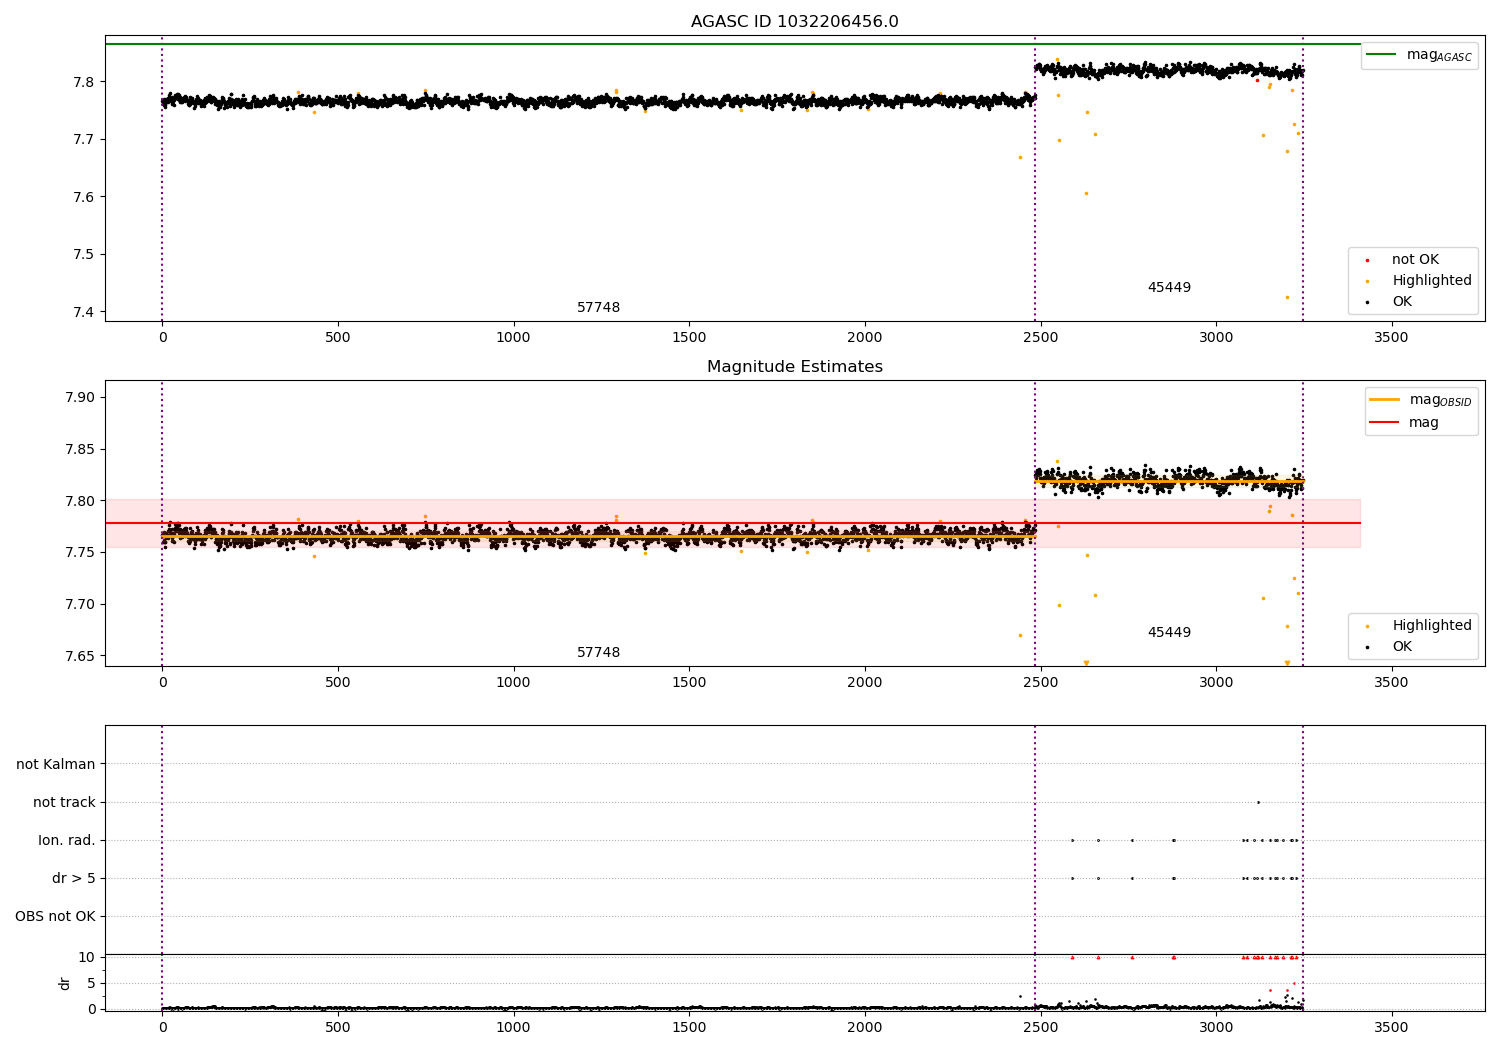The width and height of the screenshot is (1500, 1050).
Task: Click the "7.7" y-tick of the top plot
Action: [x=86, y=139]
